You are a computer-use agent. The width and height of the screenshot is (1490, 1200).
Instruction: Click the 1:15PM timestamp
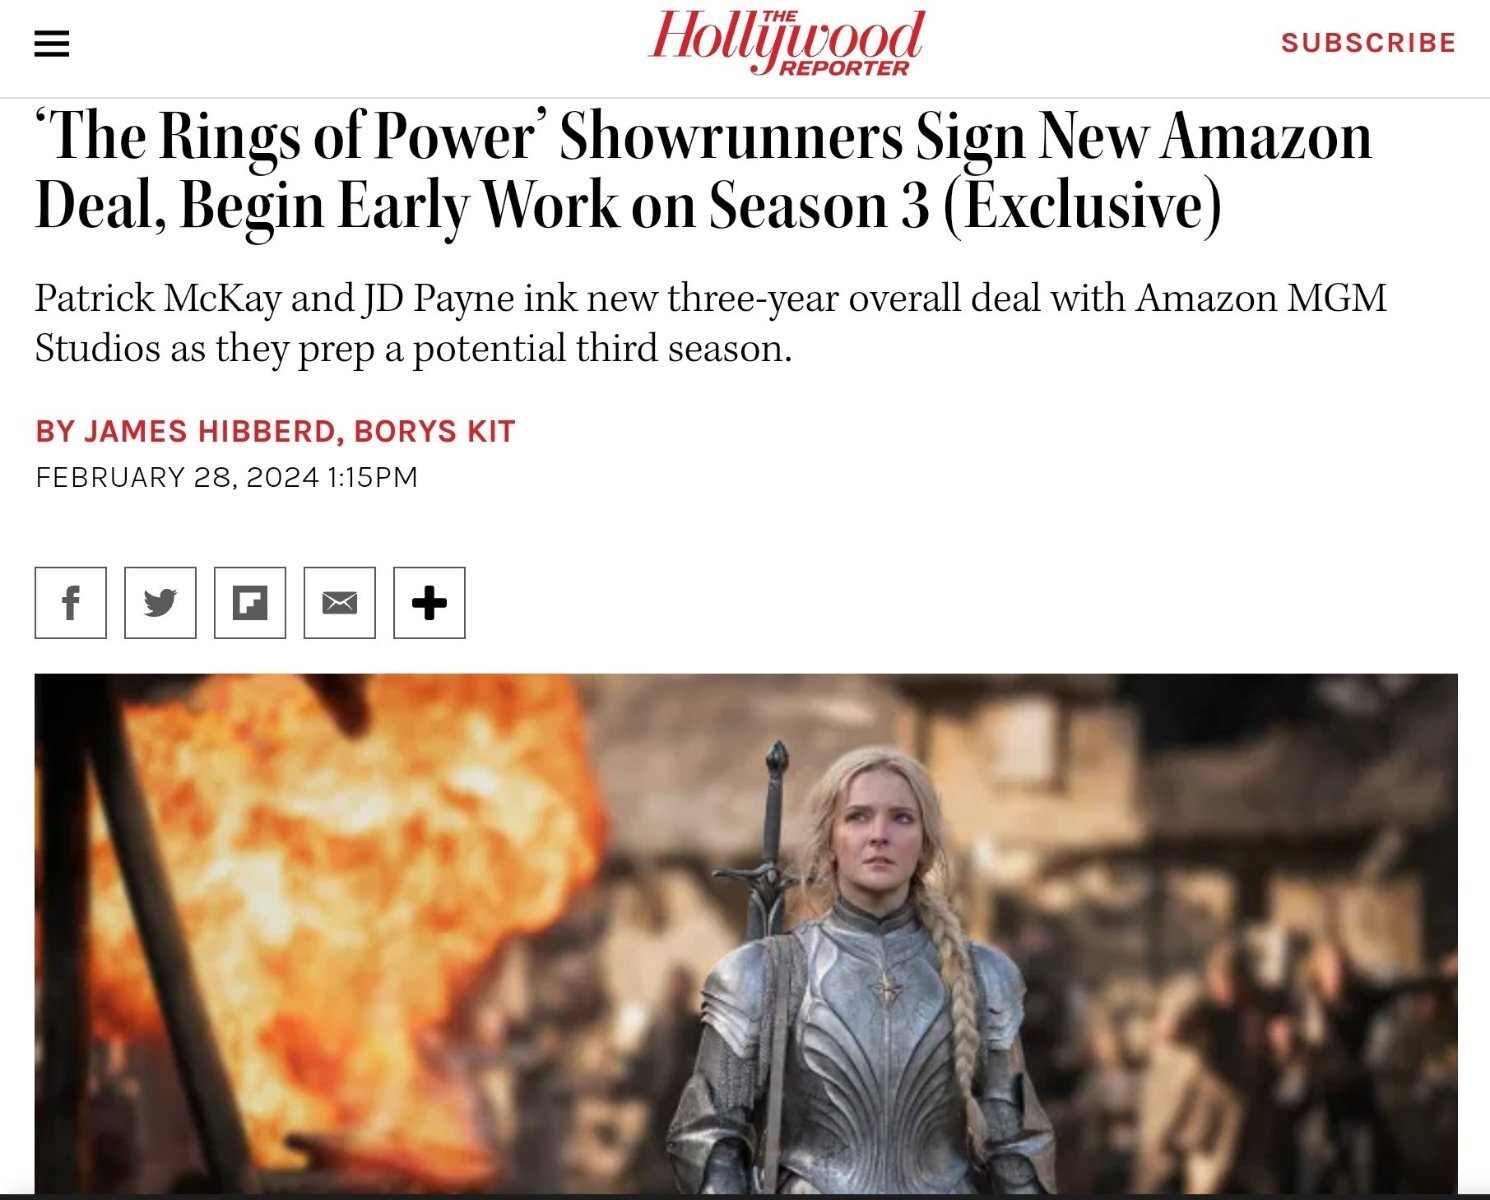(372, 477)
